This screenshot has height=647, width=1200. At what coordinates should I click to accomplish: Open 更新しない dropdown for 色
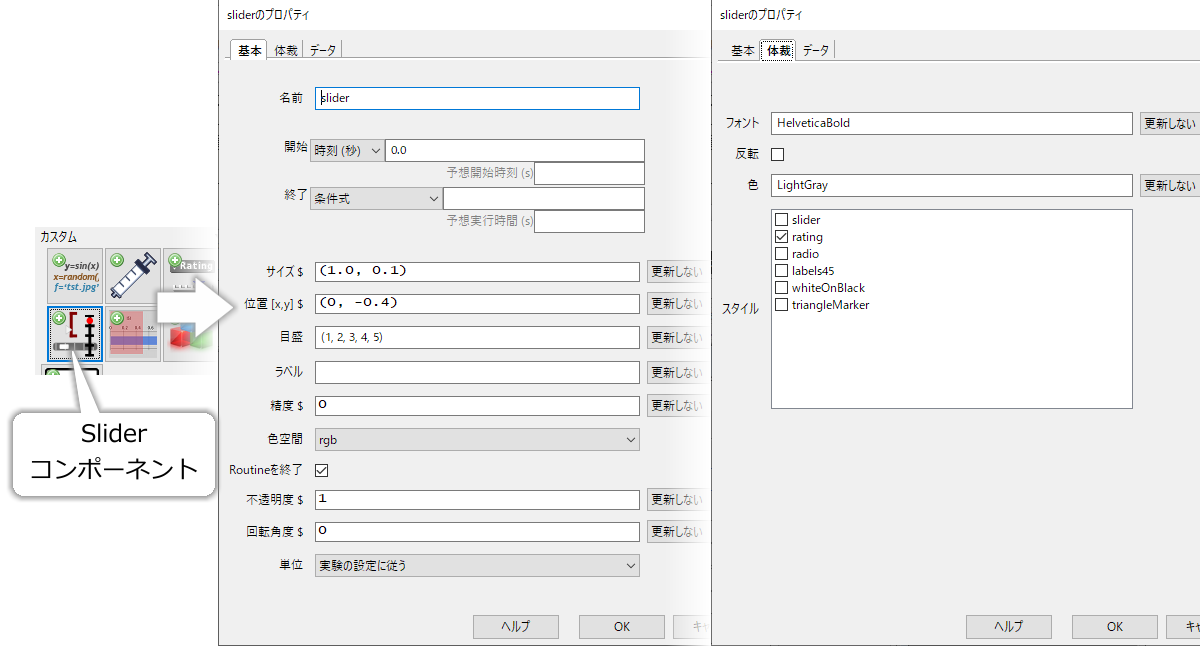tap(1170, 185)
